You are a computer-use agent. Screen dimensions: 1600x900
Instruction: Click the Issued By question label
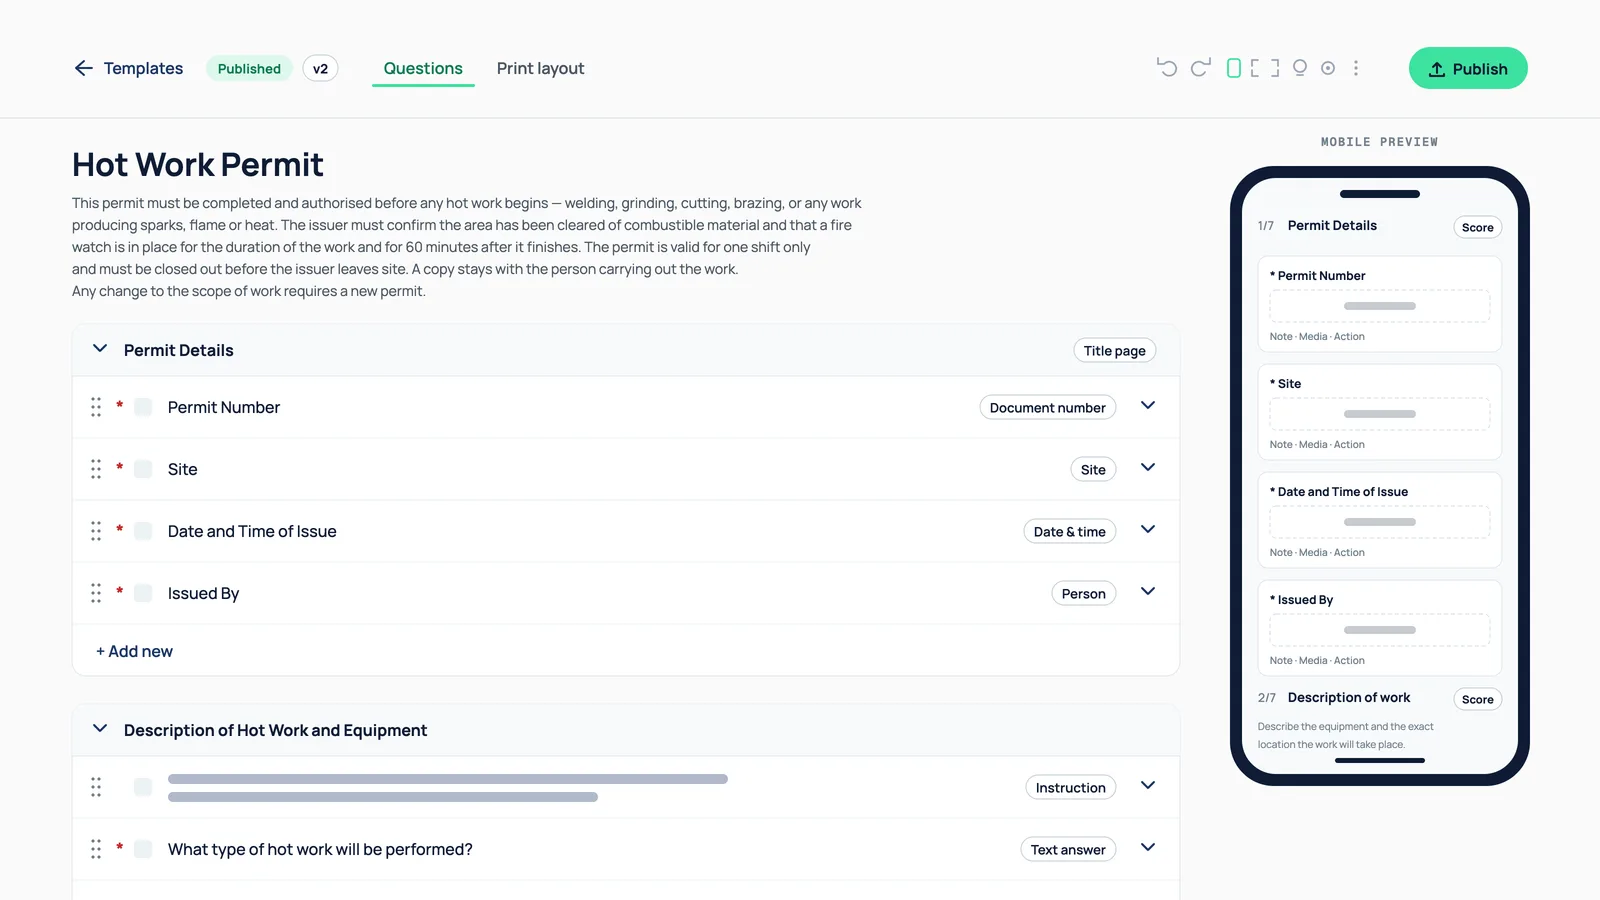[203, 593]
